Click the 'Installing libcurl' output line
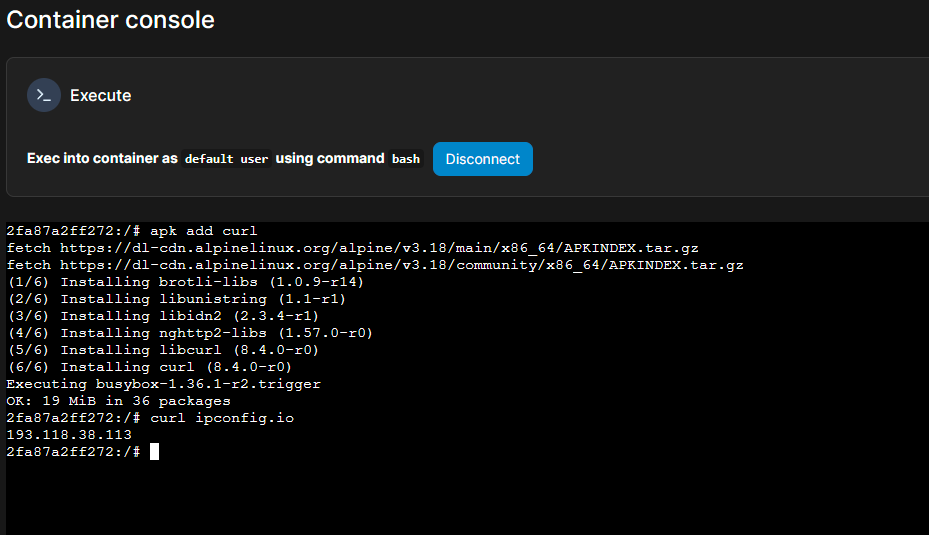The width and height of the screenshot is (929, 535). click(163, 350)
